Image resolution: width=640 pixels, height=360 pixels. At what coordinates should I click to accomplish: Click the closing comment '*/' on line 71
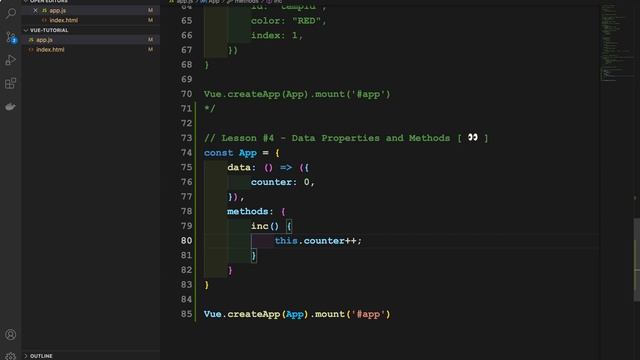209,109
